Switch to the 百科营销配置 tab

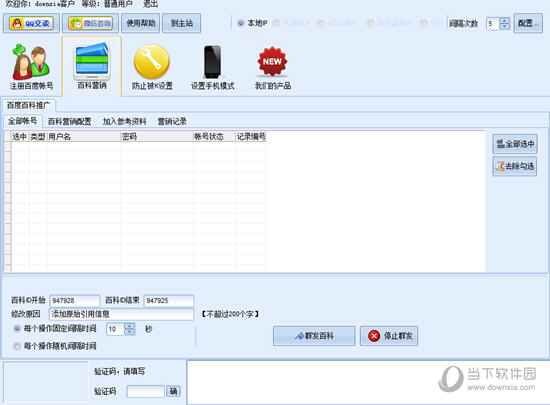click(x=69, y=122)
